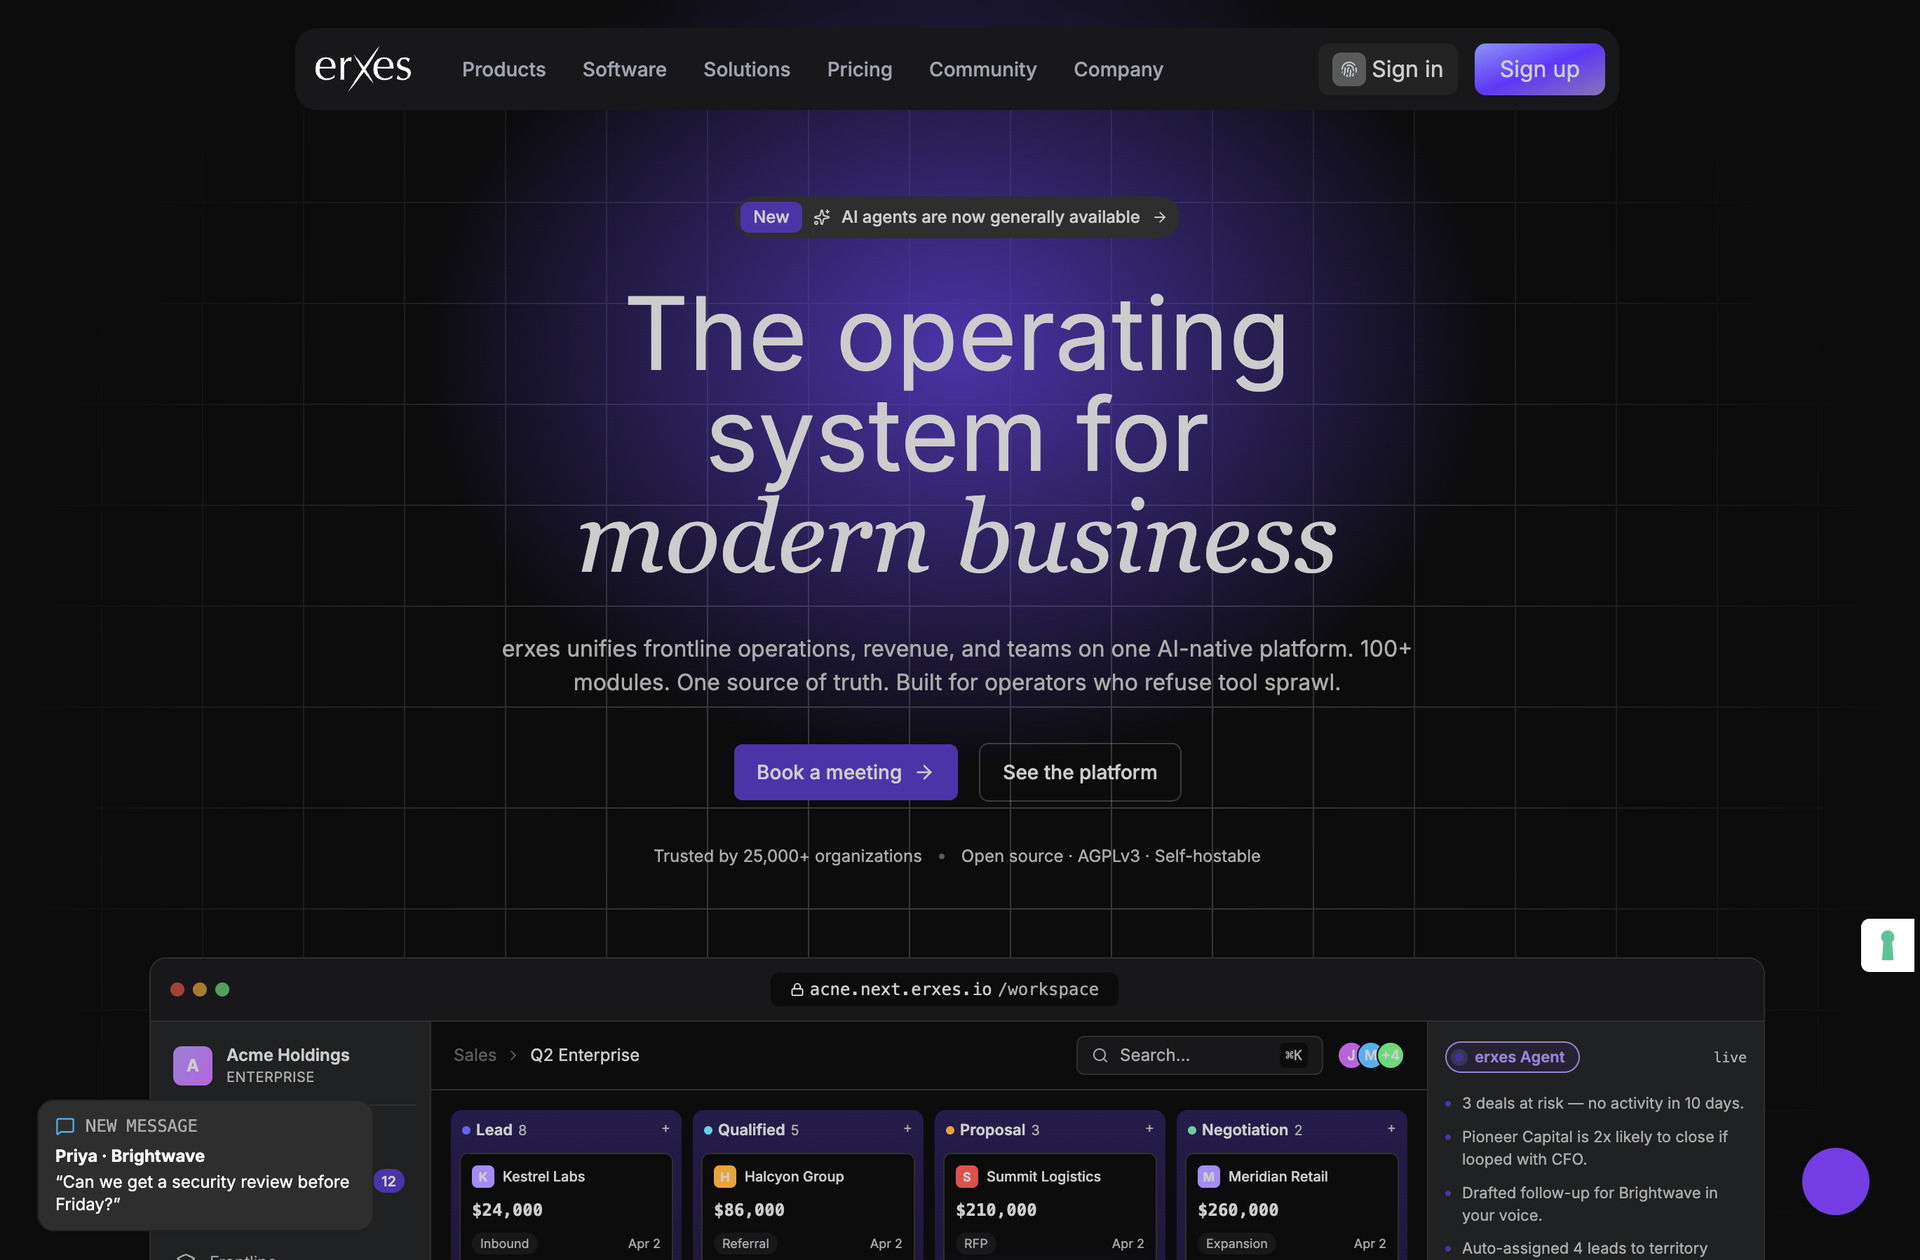Click the New Message speech bubble icon
The image size is (1920, 1260).
tap(65, 1126)
